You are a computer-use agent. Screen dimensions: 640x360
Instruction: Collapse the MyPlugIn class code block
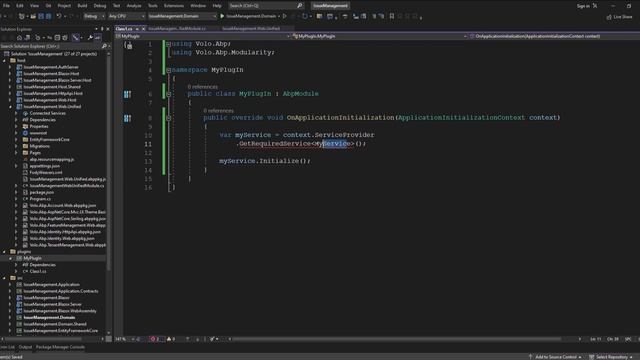coord(169,94)
